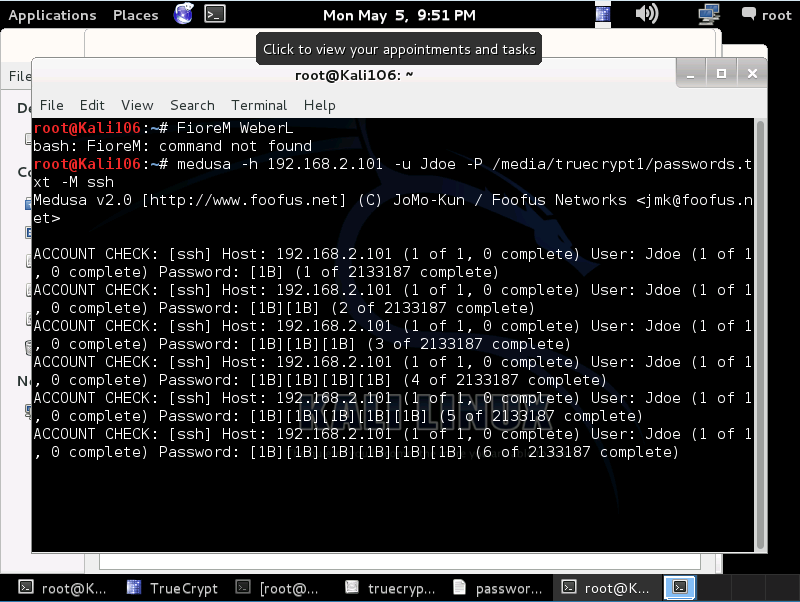The image size is (800, 602).
Task: Open the volume speaker icon
Action: click(x=646, y=14)
